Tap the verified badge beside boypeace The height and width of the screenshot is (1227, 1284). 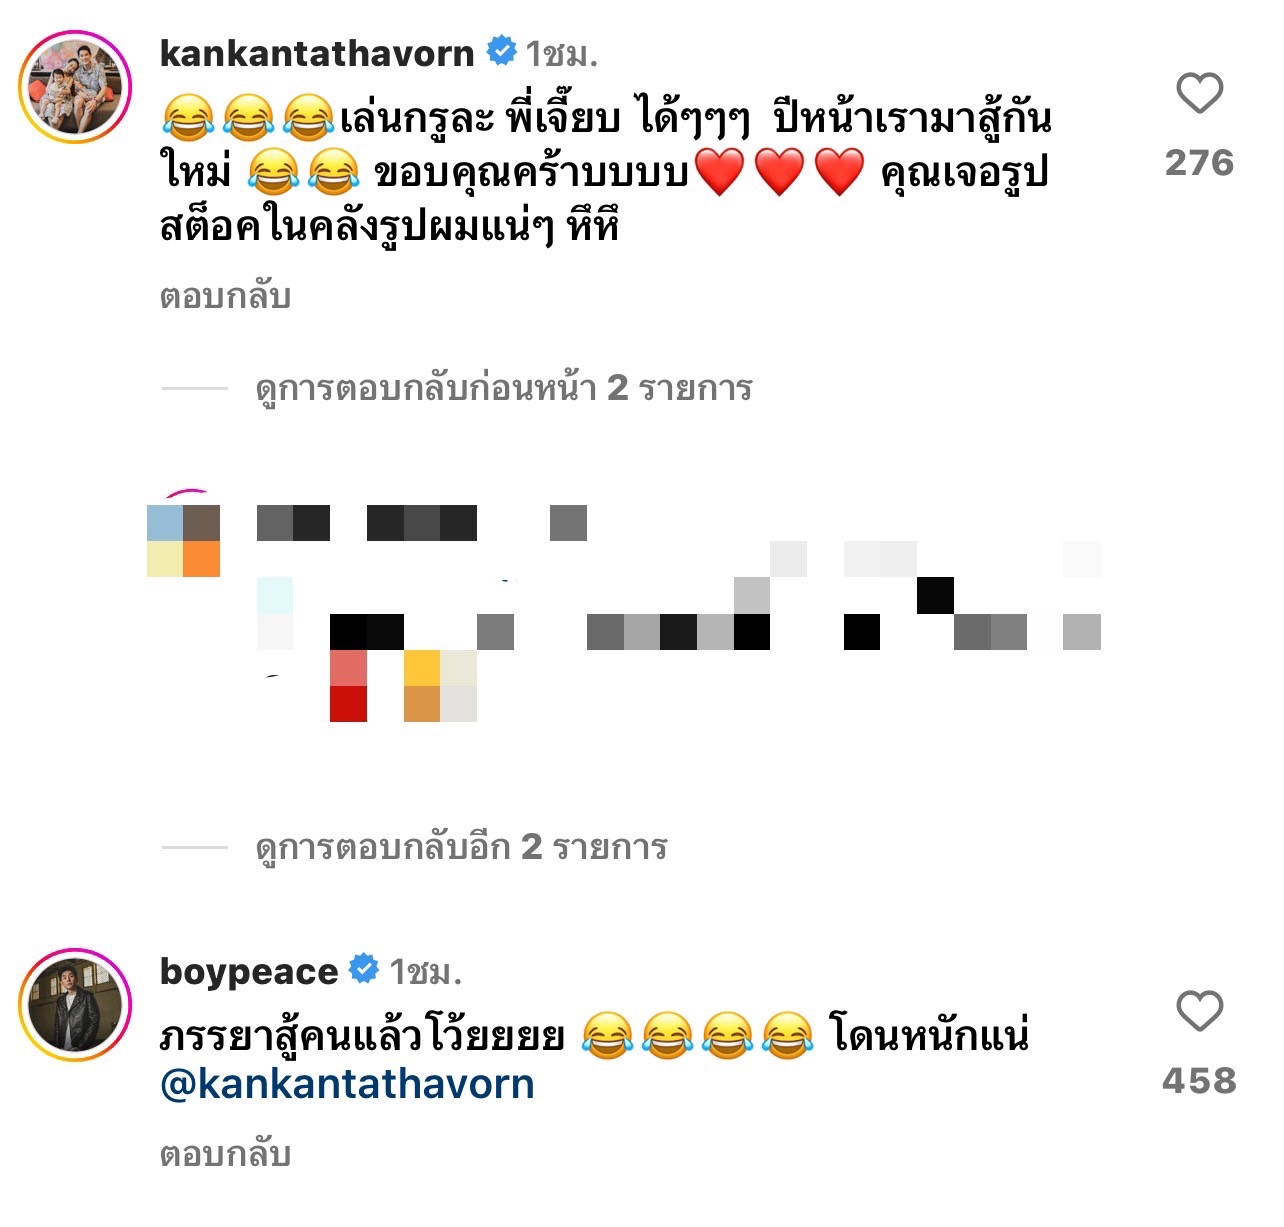point(364,969)
